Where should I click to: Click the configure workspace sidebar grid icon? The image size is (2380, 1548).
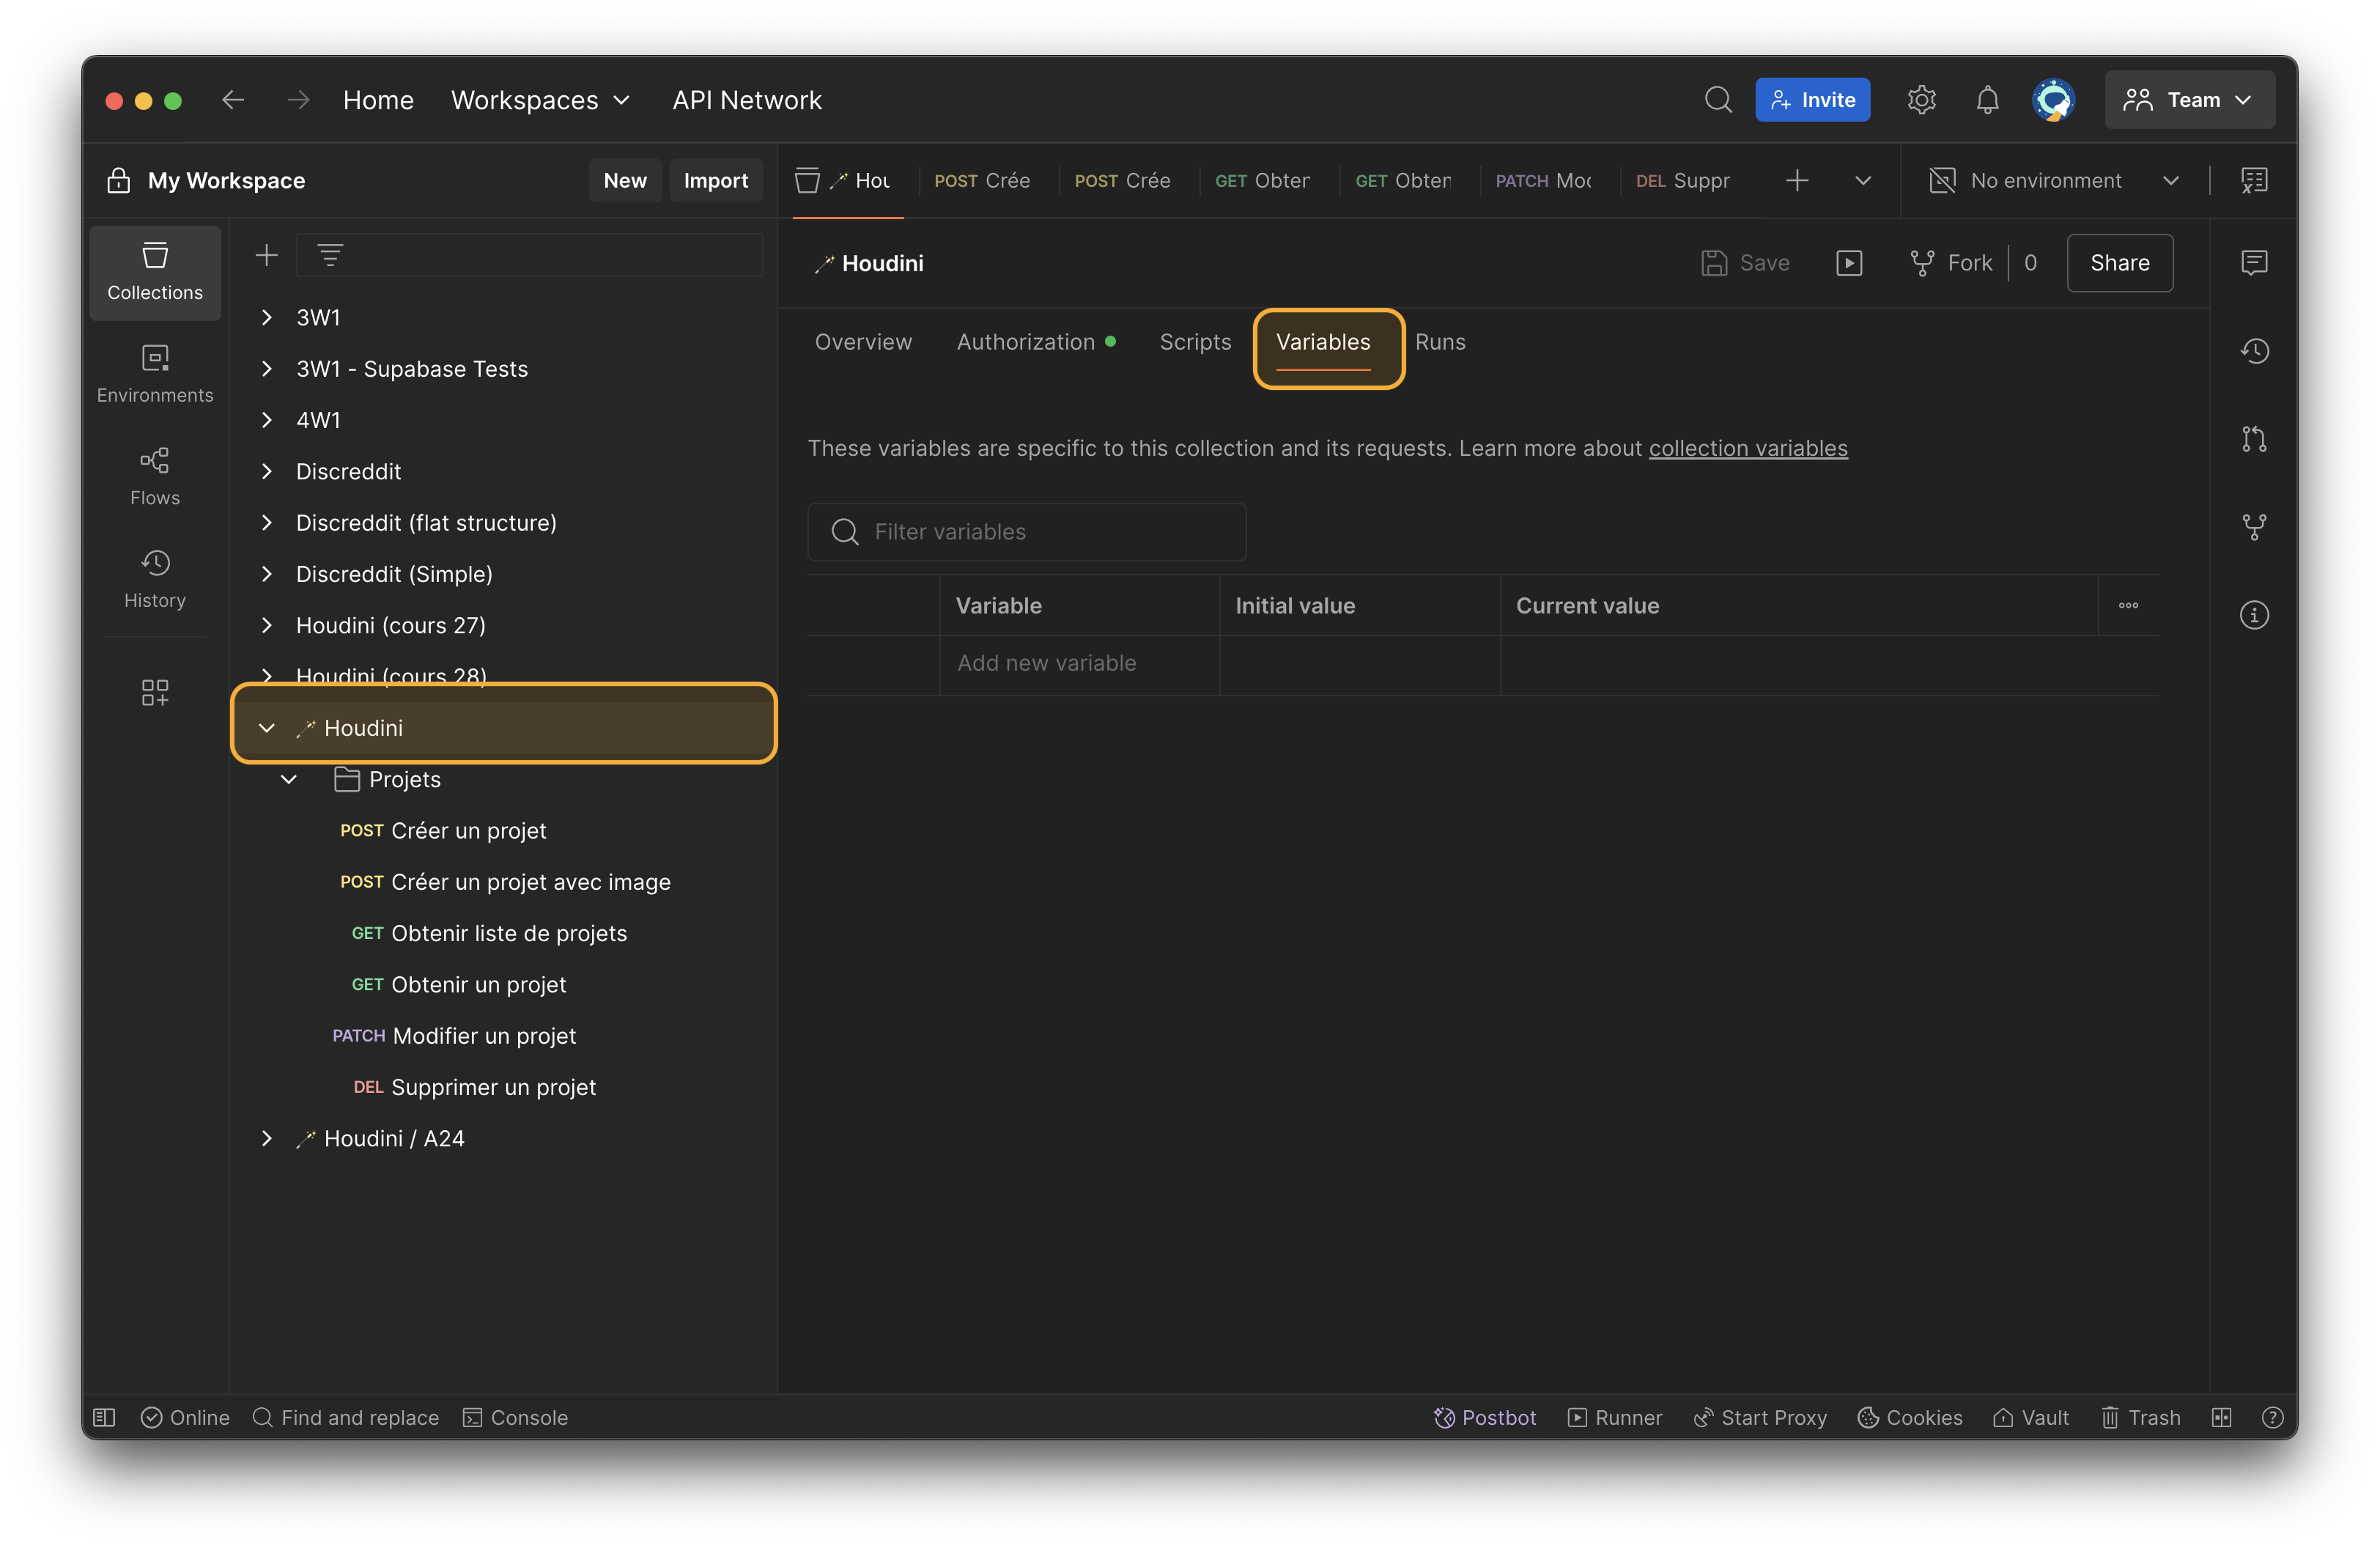tap(155, 692)
